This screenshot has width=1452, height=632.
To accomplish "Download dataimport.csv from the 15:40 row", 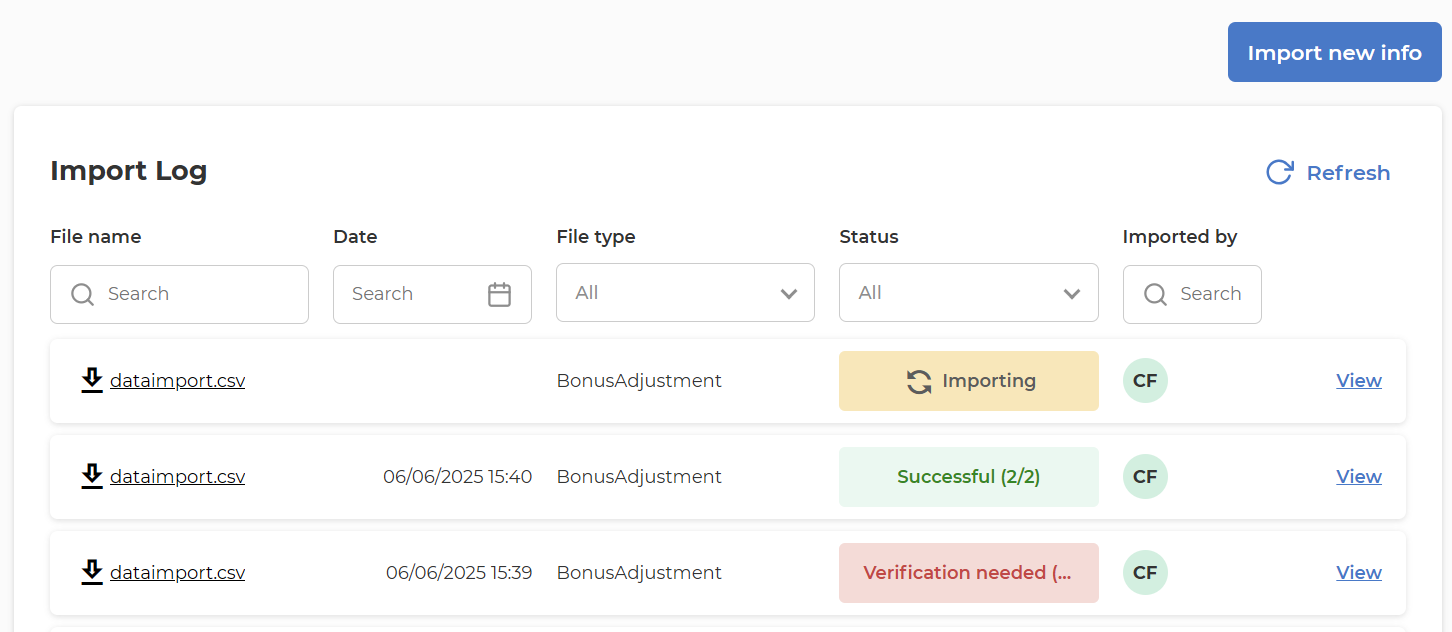I will [92, 476].
